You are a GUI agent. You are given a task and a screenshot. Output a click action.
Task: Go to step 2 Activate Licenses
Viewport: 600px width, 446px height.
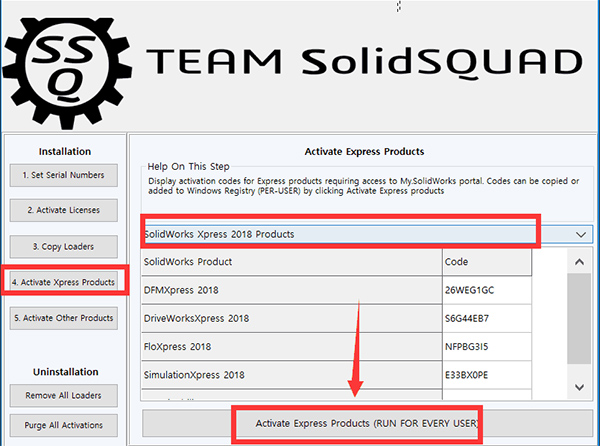point(65,210)
